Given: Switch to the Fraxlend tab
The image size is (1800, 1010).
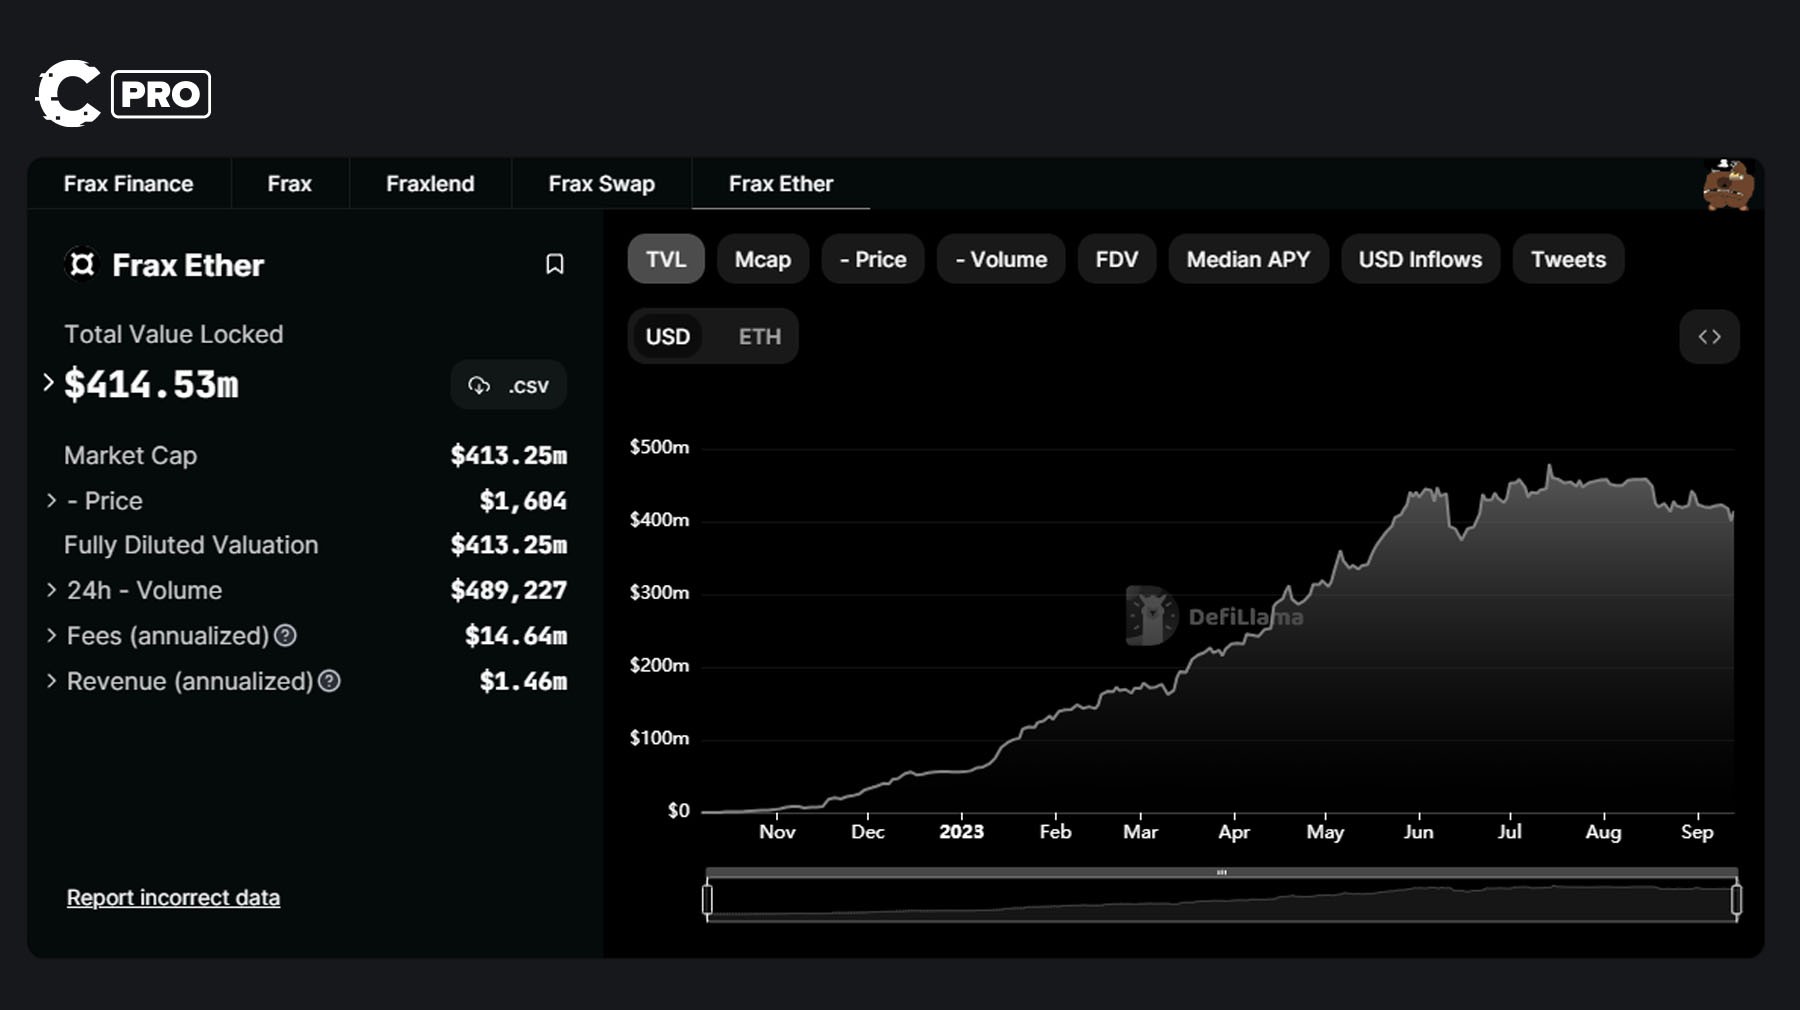Looking at the screenshot, I should click(x=429, y=183).
